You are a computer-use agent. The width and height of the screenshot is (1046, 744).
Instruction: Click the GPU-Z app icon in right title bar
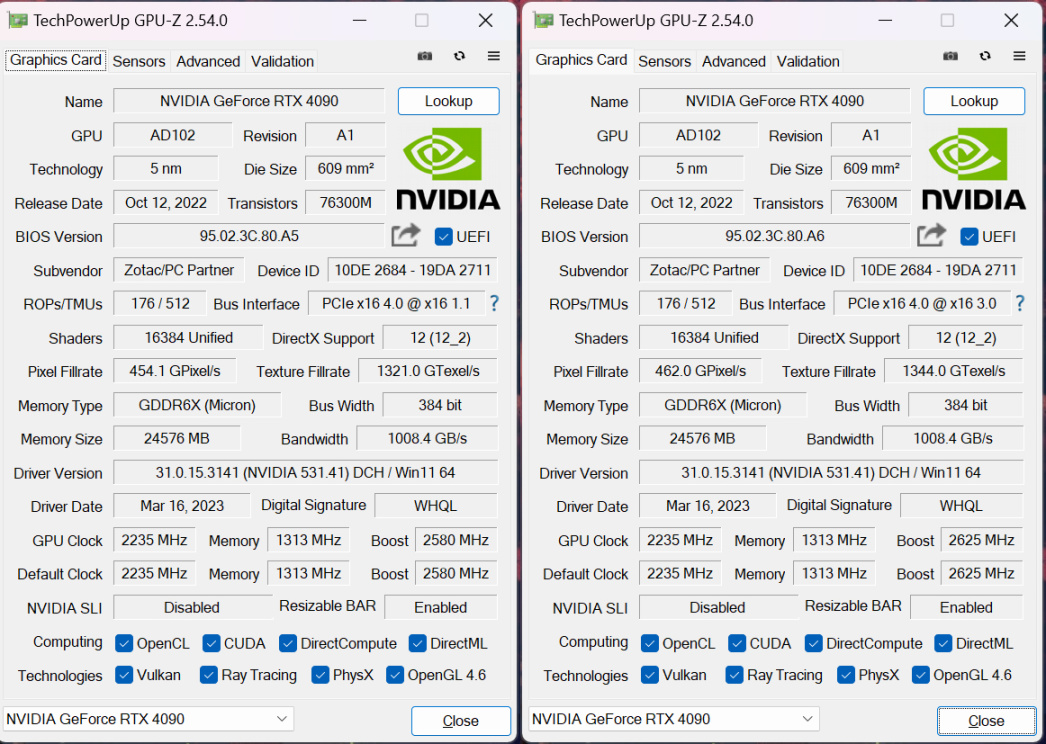(x=543, y=20)
